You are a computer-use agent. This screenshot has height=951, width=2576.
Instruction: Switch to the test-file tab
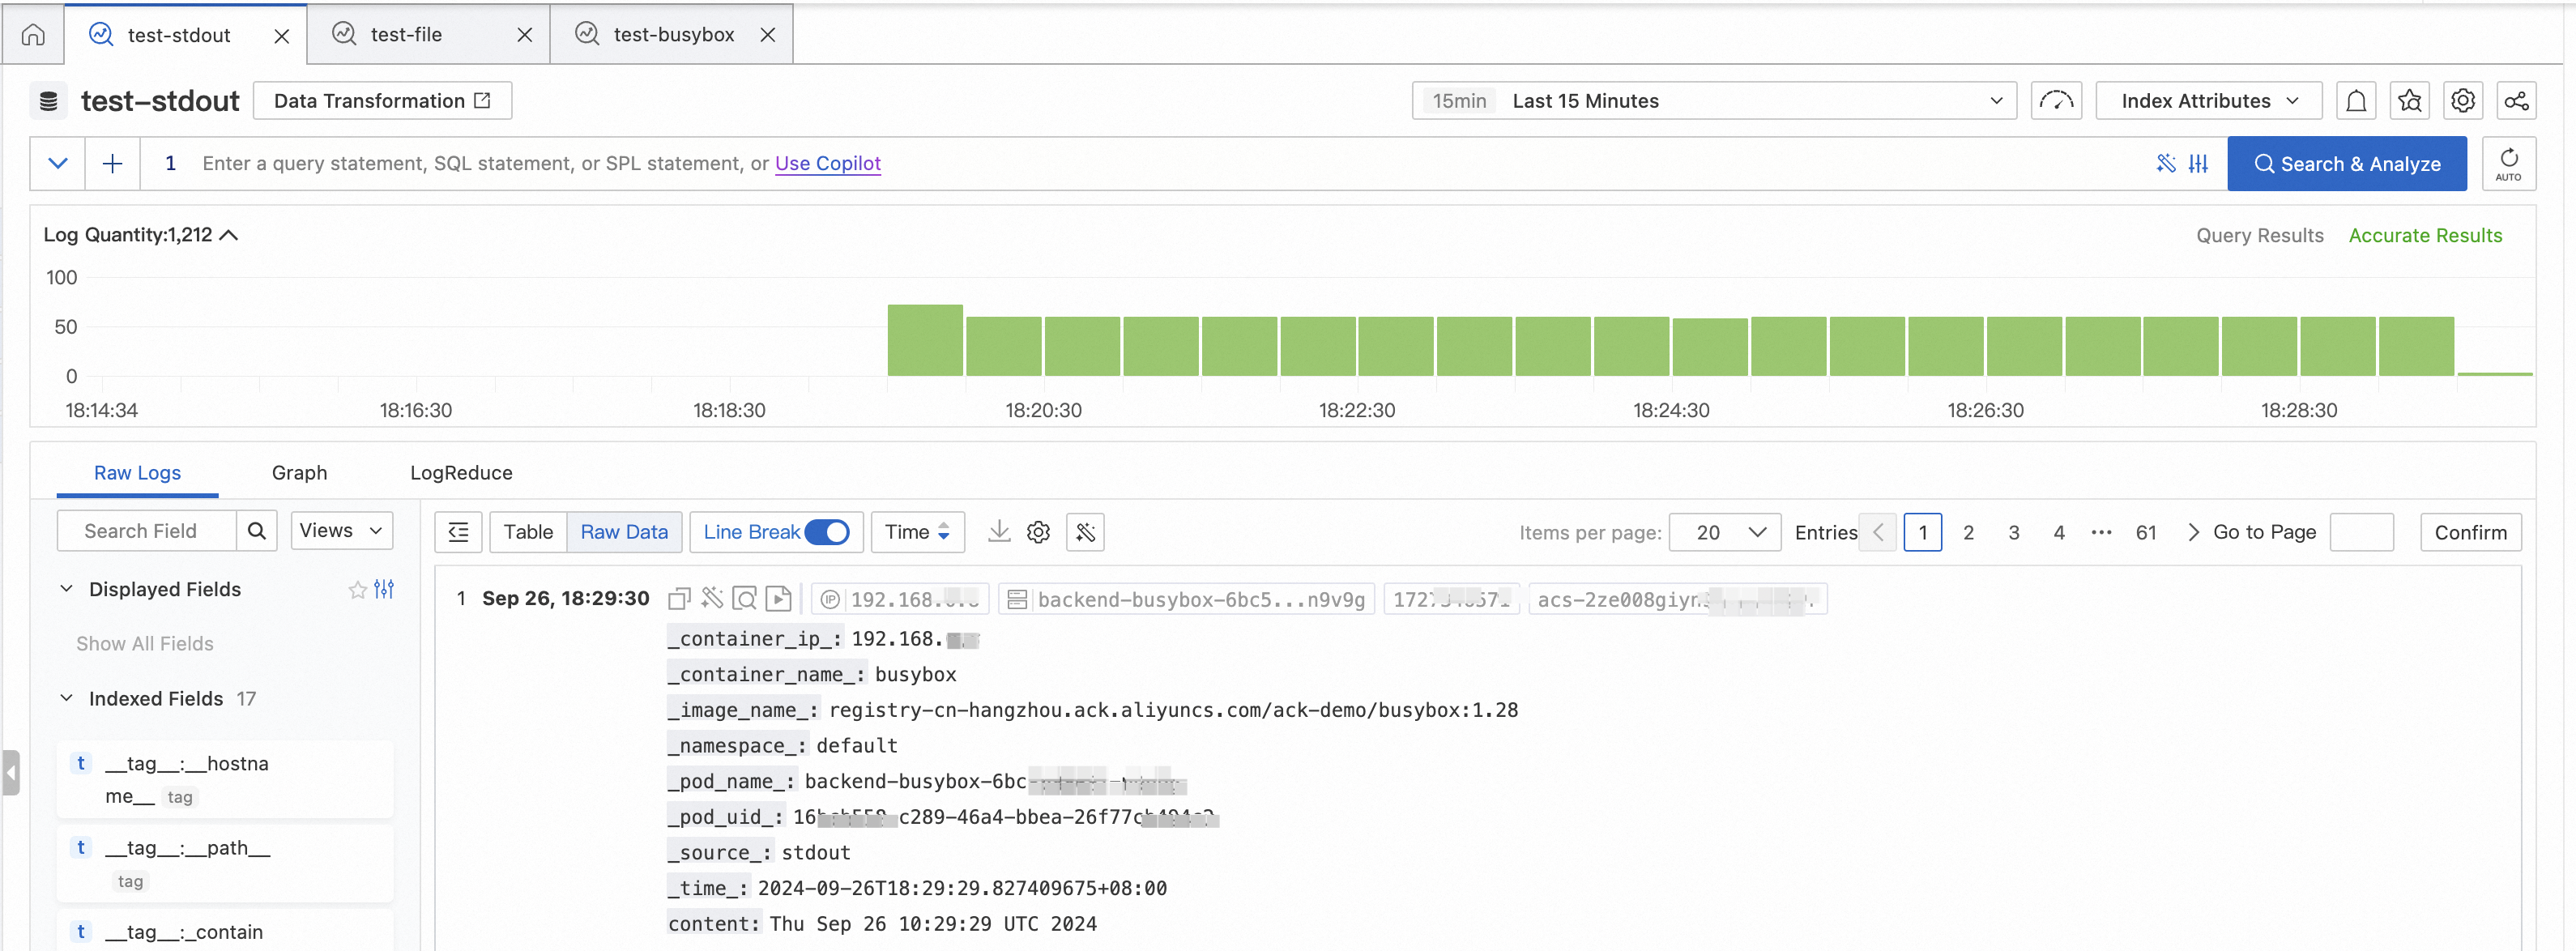(406, 35)
